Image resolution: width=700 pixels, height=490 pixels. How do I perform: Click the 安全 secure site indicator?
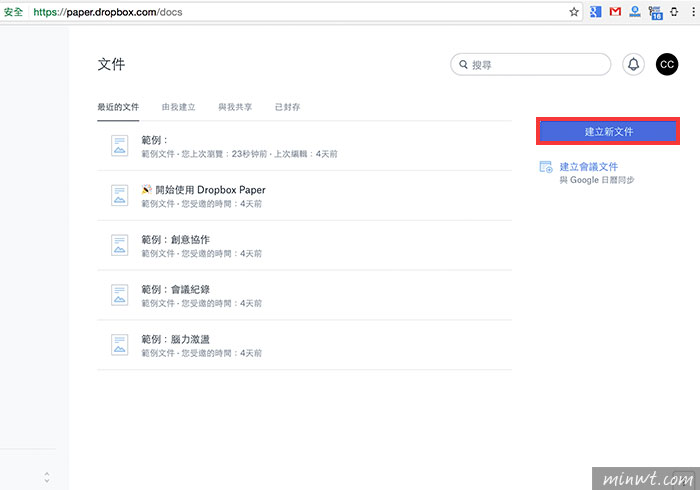click(x=13, y=12)
